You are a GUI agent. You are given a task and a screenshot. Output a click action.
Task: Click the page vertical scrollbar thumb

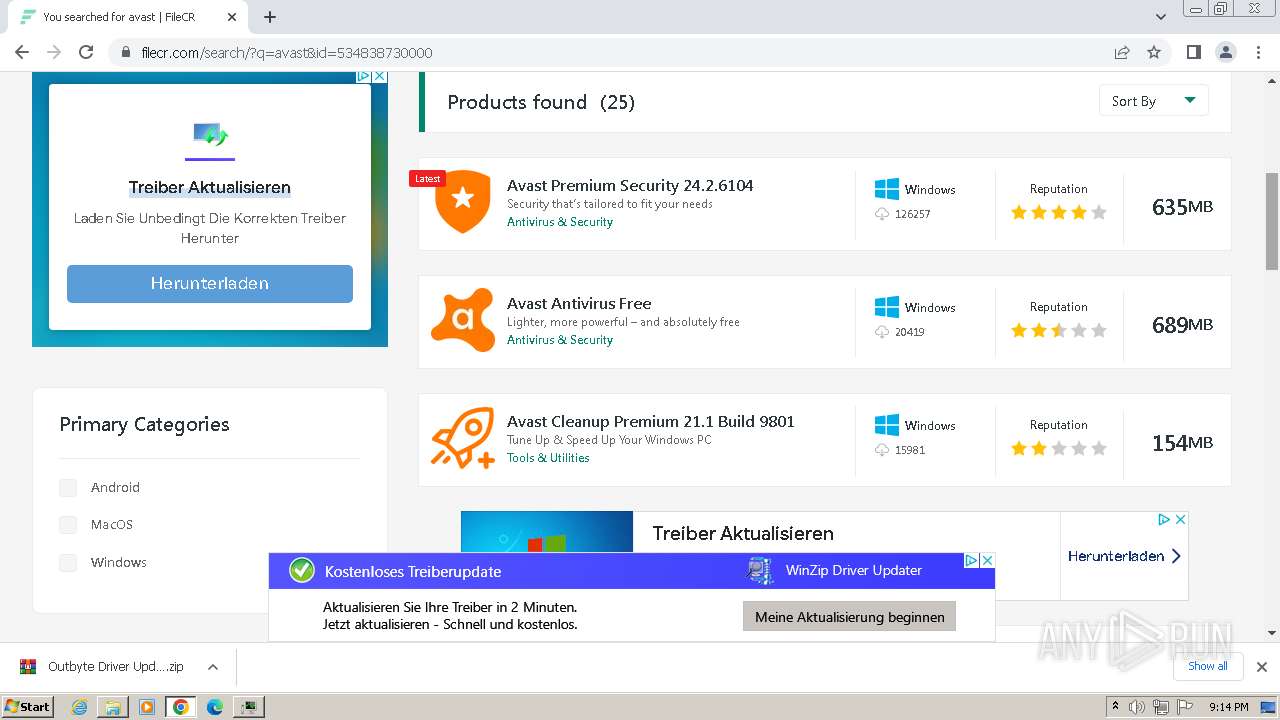point(1271,221)
